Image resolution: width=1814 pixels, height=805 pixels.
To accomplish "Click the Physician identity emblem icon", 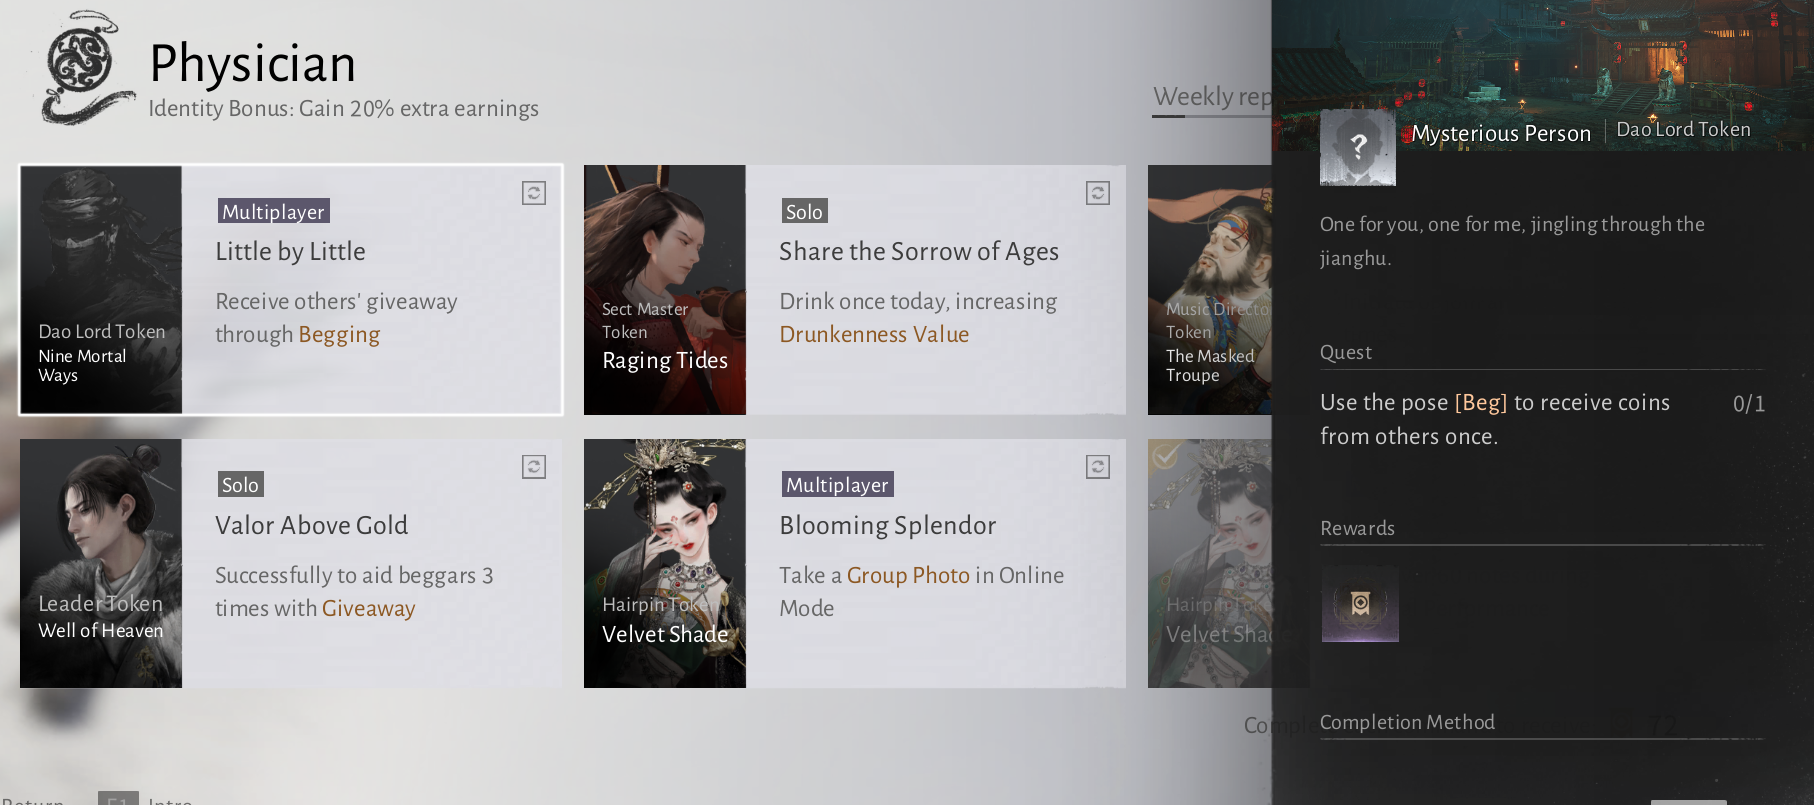I will pos(87,69).
